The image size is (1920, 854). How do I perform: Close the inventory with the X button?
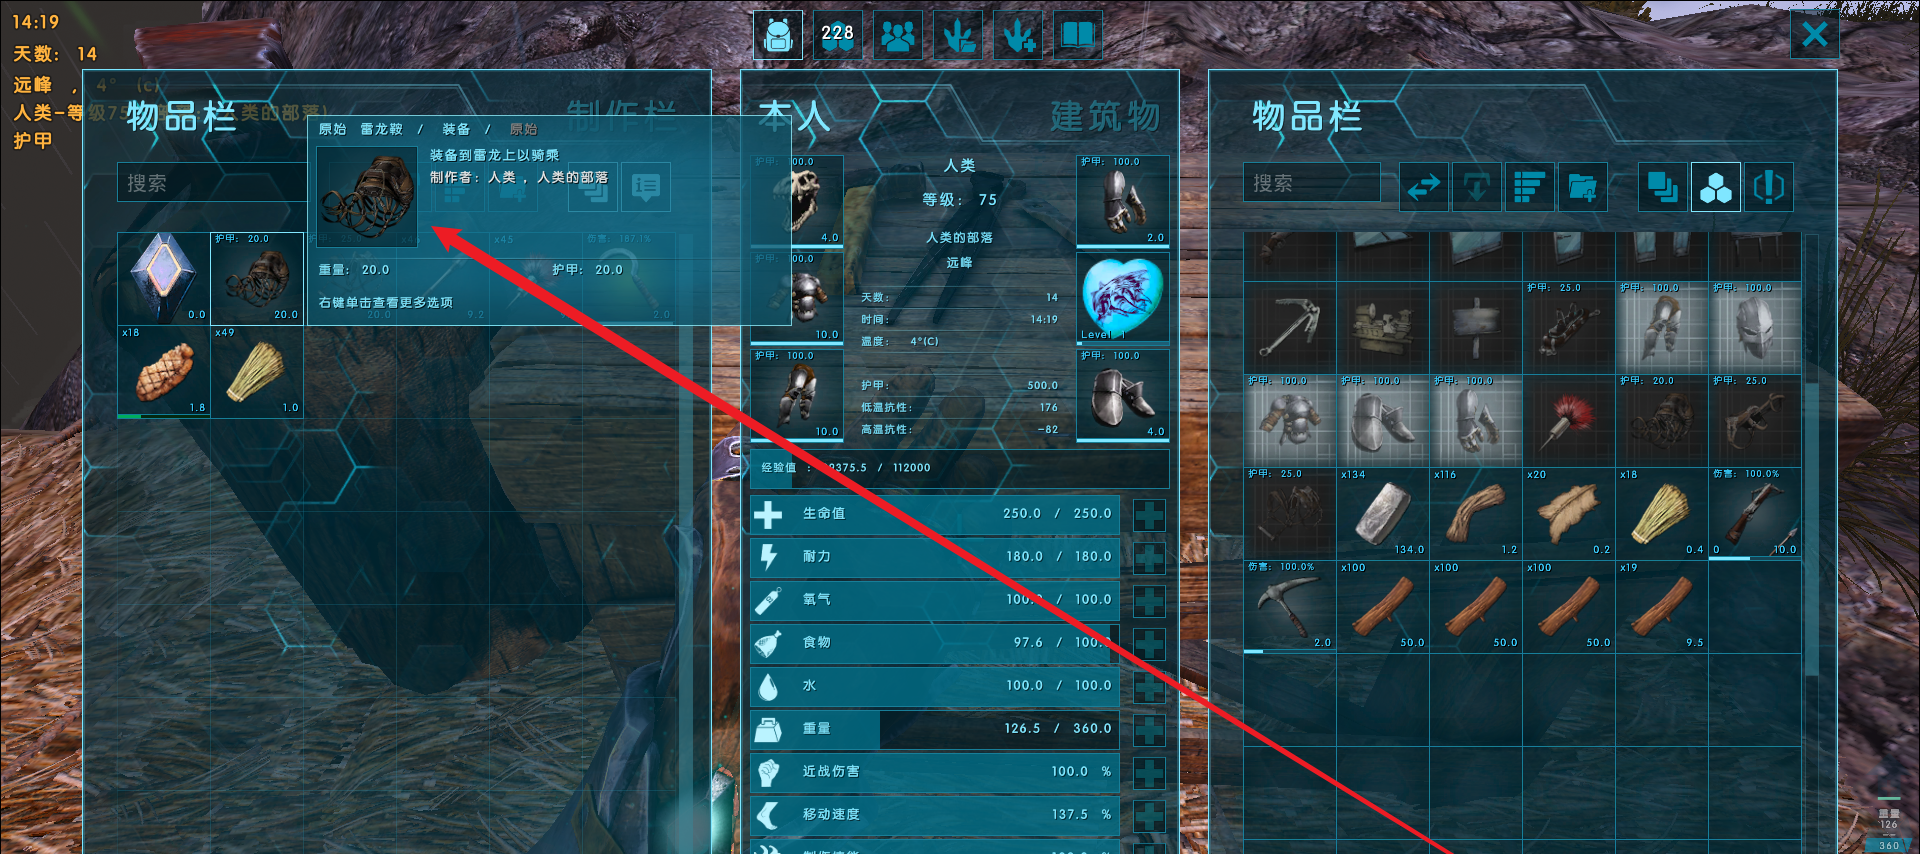[1815, 35]
